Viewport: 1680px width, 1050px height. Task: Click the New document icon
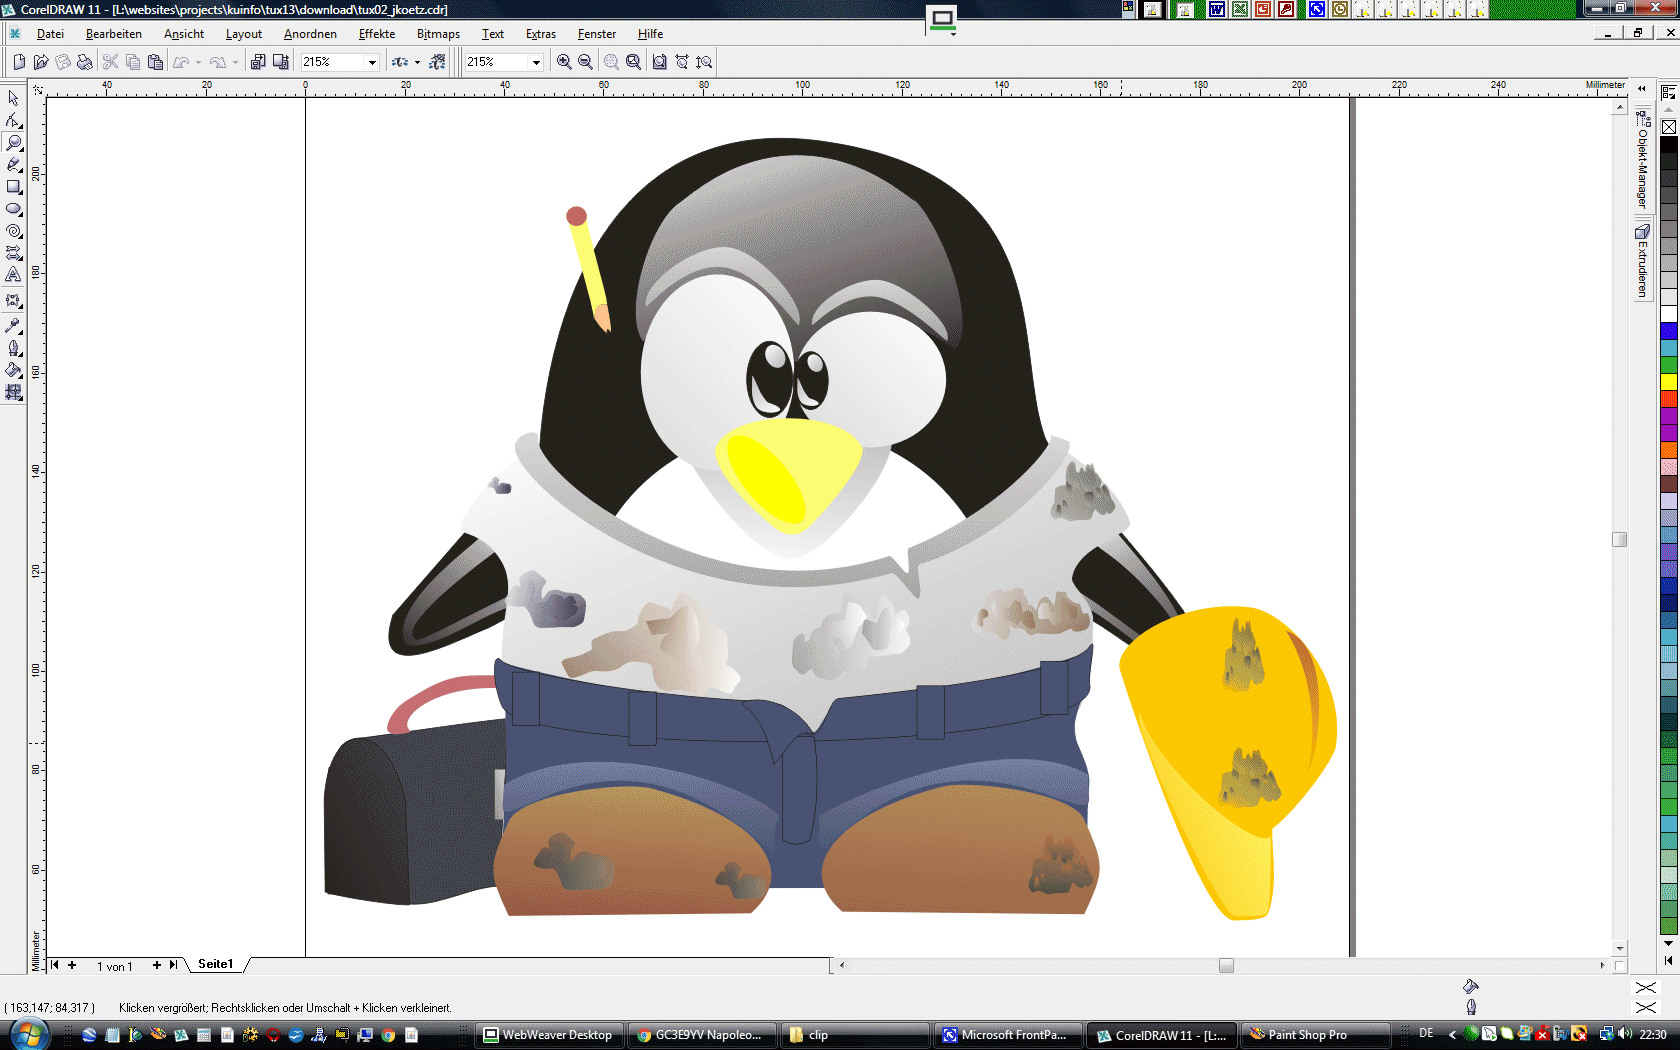click(x=19, y=62)
